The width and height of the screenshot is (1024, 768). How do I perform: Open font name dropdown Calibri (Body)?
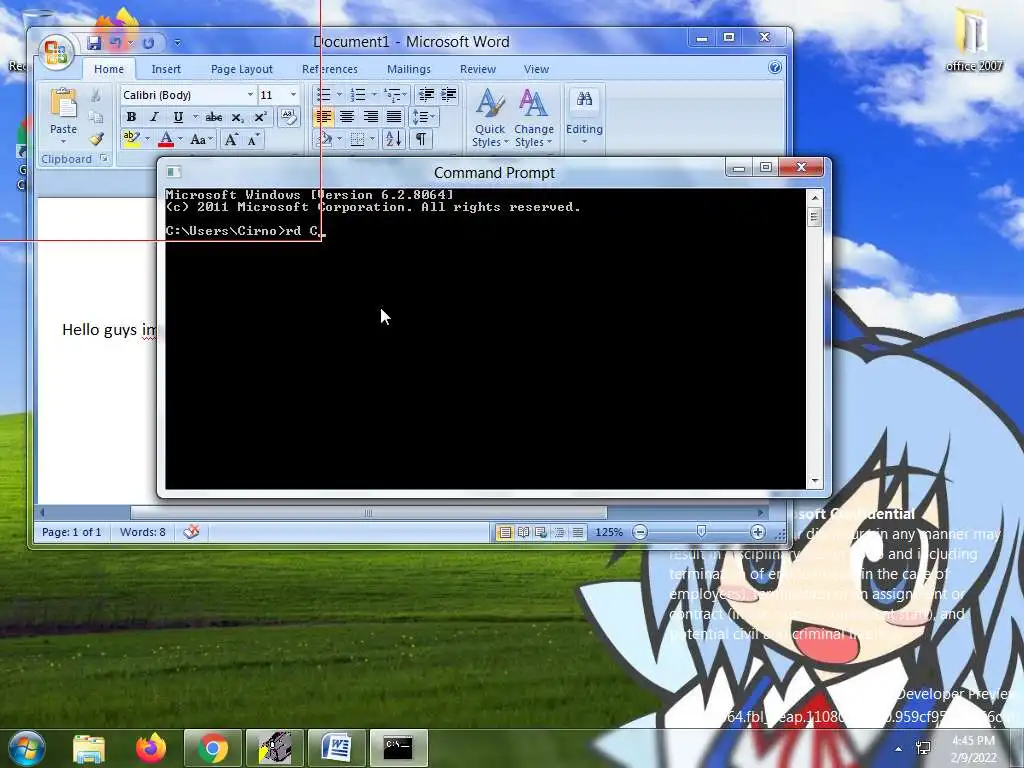tap(249, 95)
